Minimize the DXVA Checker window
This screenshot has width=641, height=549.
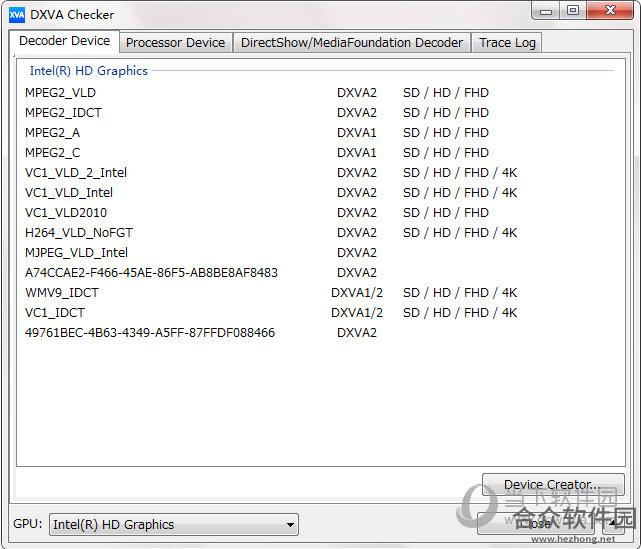(546, 11)
